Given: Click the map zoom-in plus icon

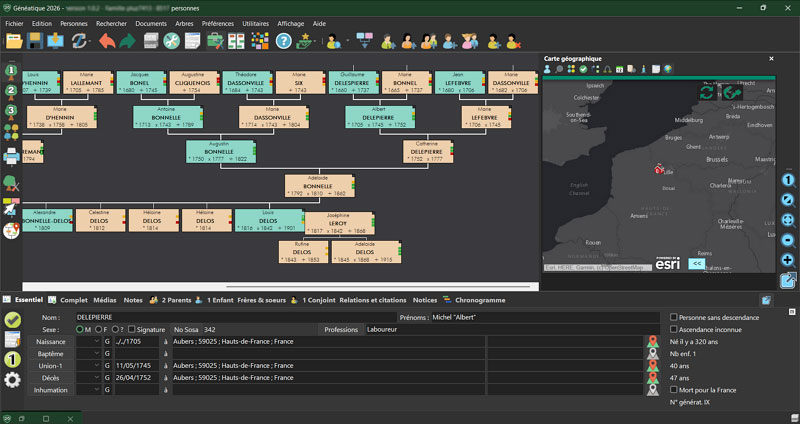Looking at the screenshot, I should coord(789,259).
